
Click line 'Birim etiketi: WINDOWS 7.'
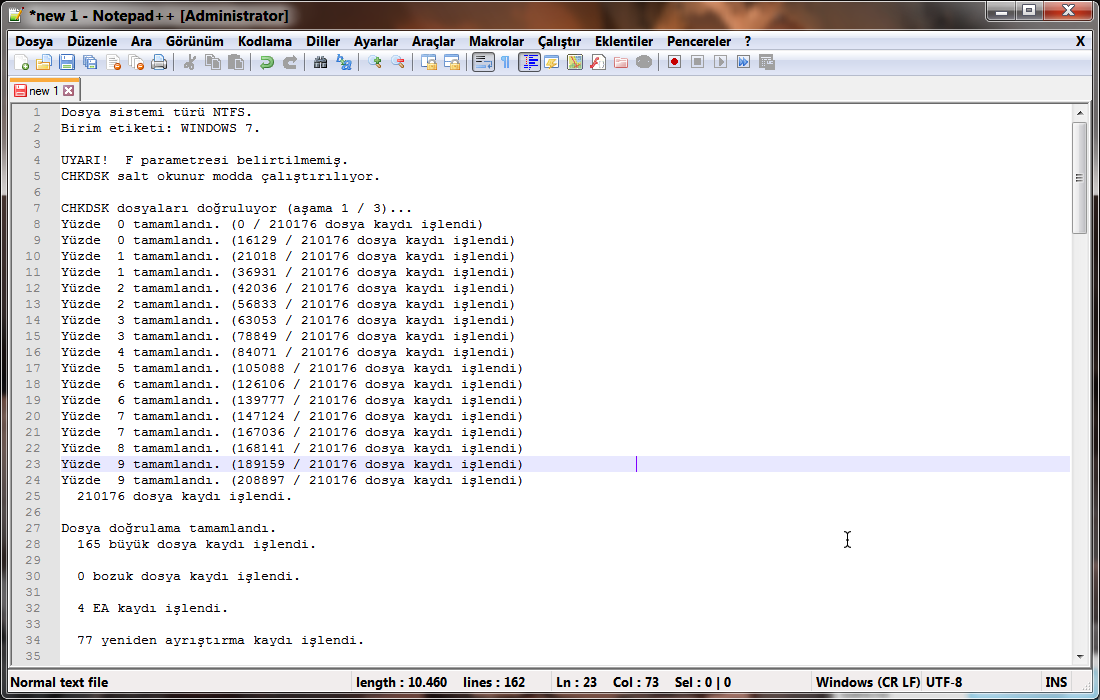click(160, 128)
